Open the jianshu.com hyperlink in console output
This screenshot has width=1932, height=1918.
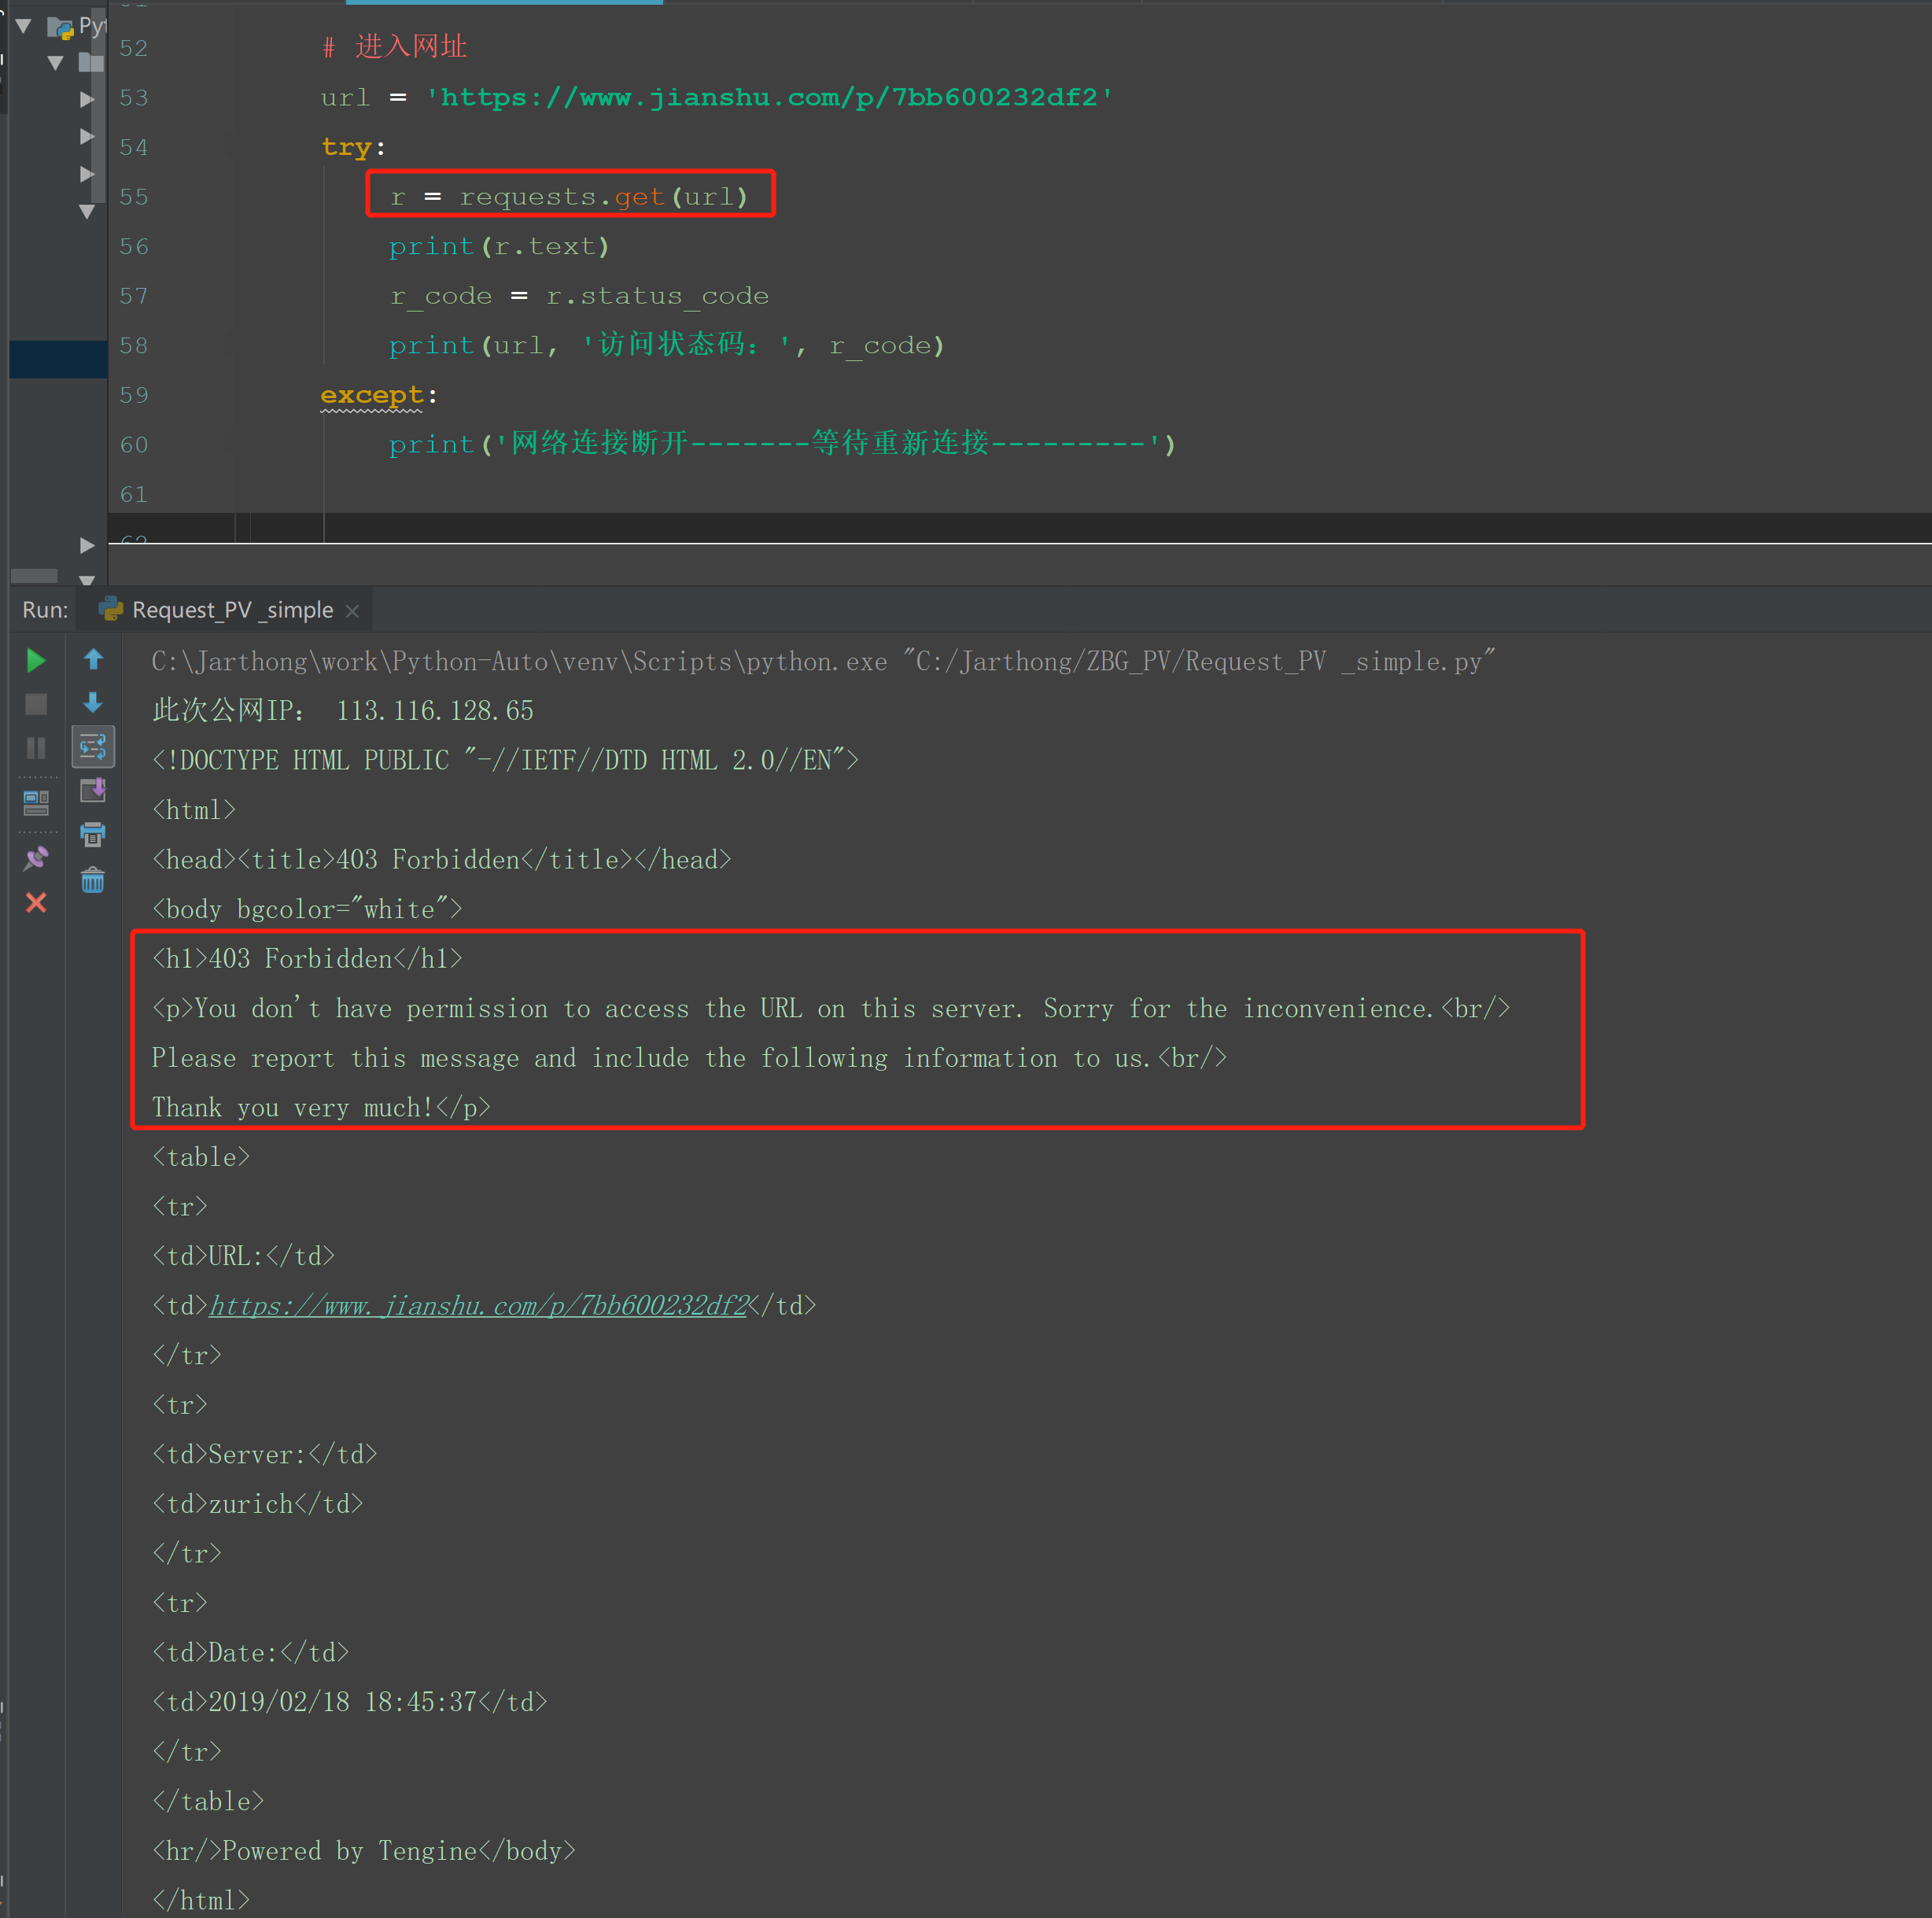478,1305
